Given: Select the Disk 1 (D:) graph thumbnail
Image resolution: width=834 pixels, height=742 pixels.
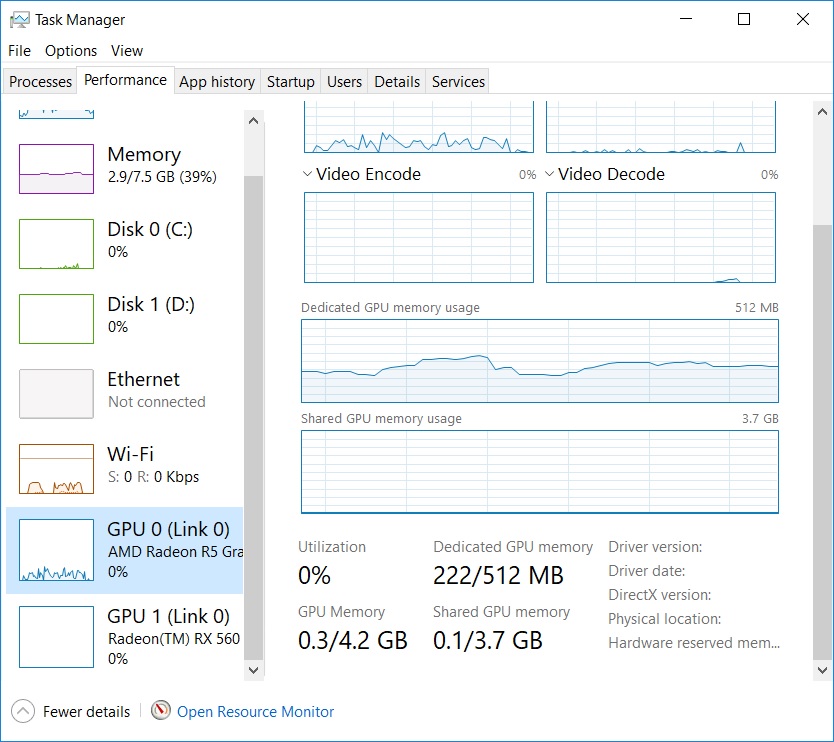Looking at the screenshot, I should pyautogui.click(x=56, y=319).
